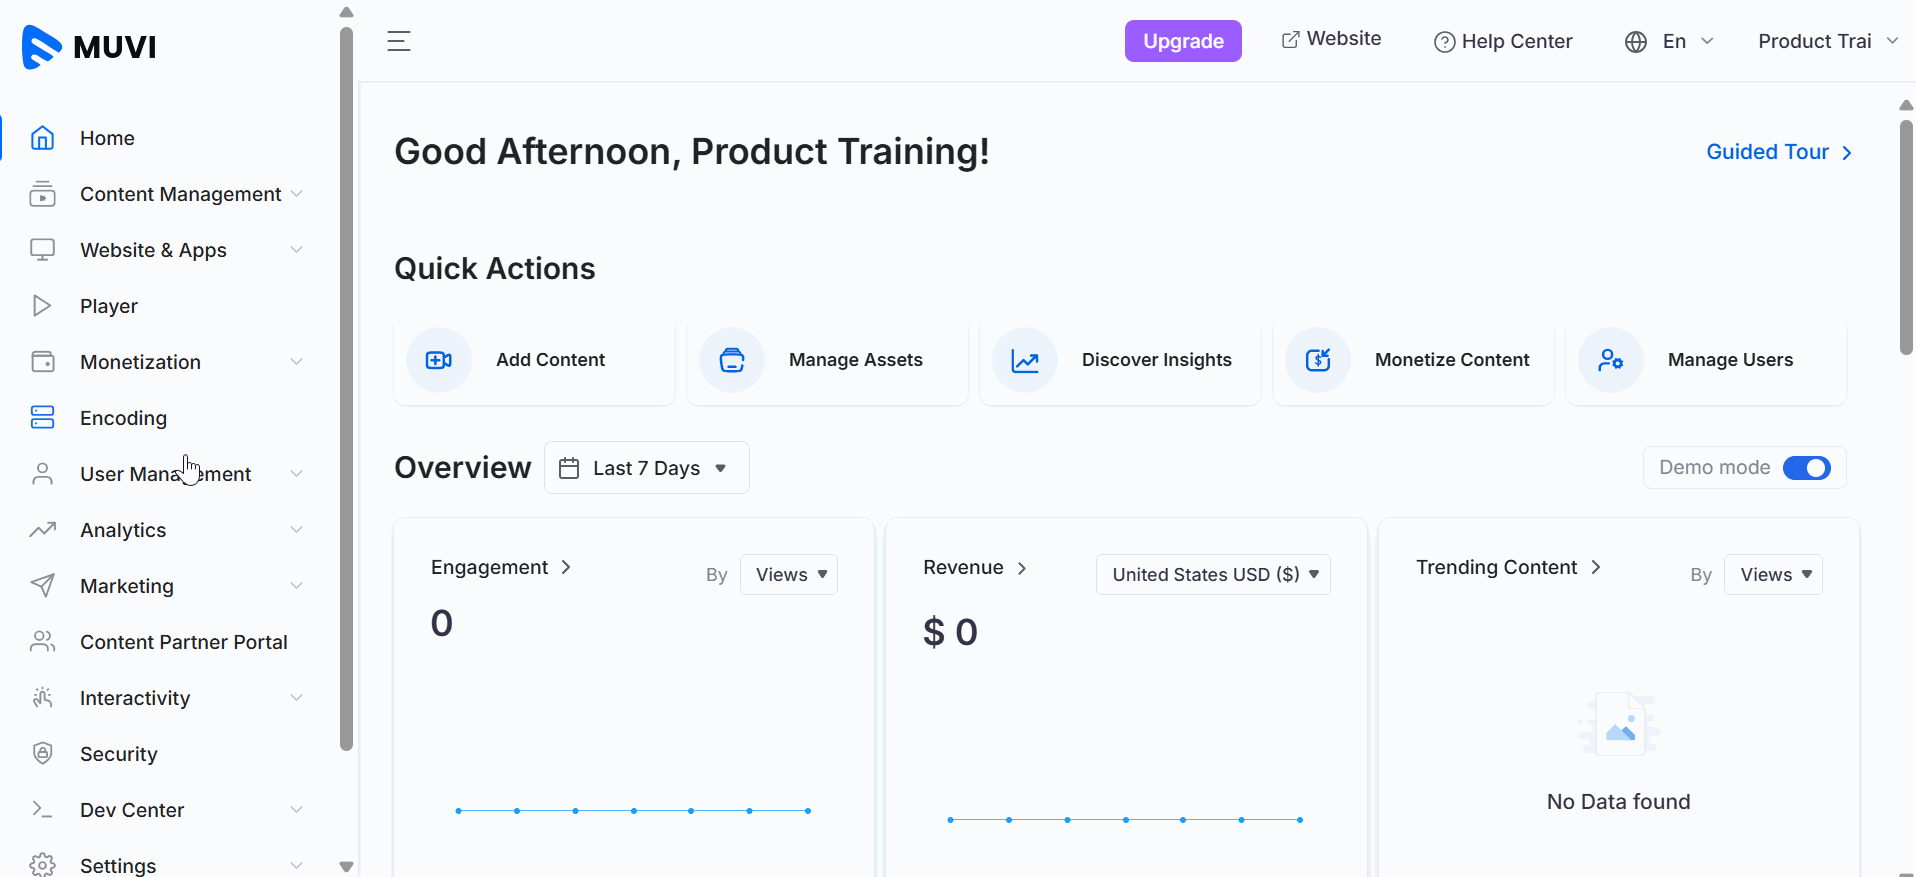This screenshot has width=1916, height=877.
Task: Click the Website & Apps monitor icon
Action: pyautogui.click(x=42, y=250)
